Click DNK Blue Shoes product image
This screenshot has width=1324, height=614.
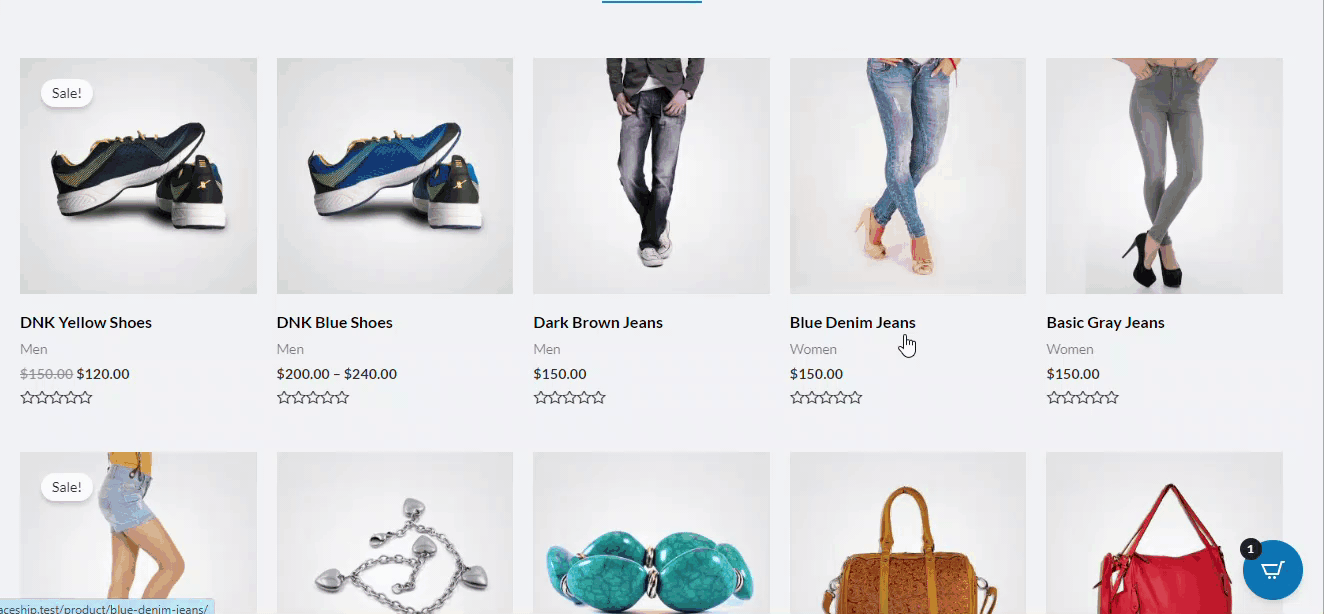pyautogui.click(x=395, y=176)
